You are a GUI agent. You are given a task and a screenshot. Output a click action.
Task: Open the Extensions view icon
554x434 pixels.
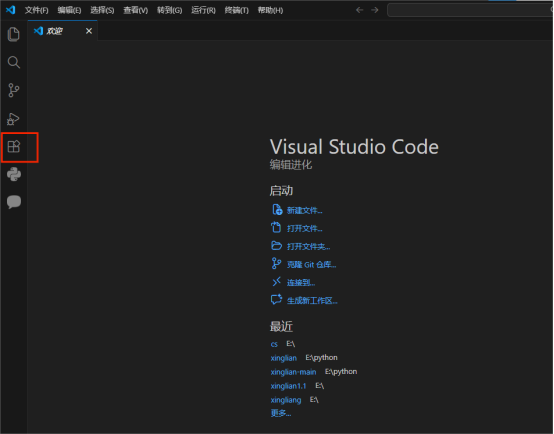[x=14, y=146]
